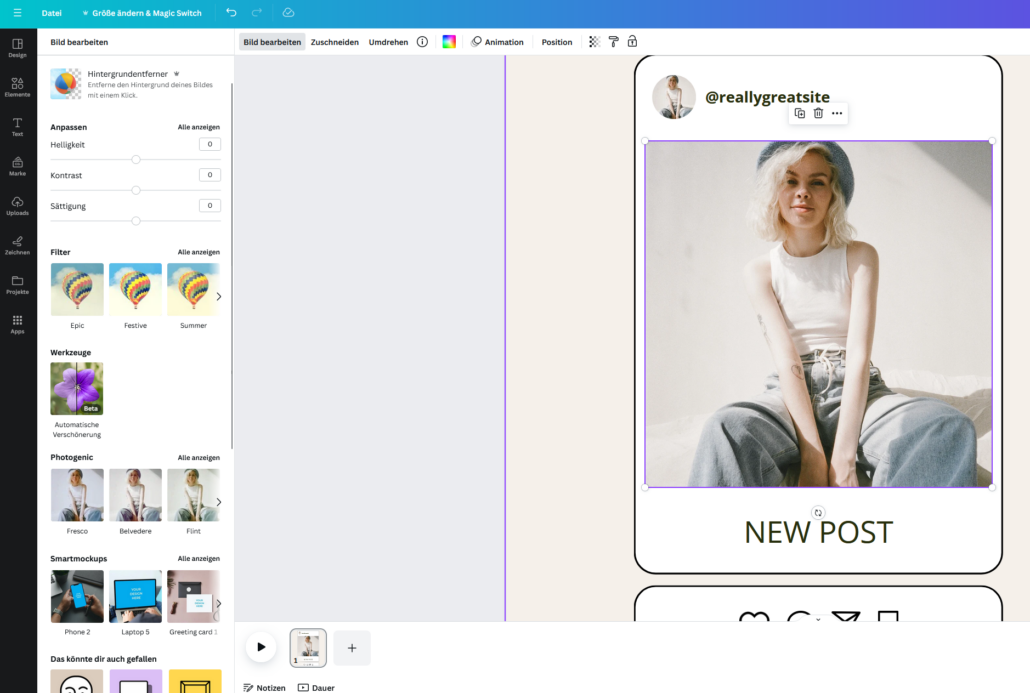Screen dimensions: 1030x693
Task: Open the Elemente sidebar panel
Action: (x=17, y=87)
